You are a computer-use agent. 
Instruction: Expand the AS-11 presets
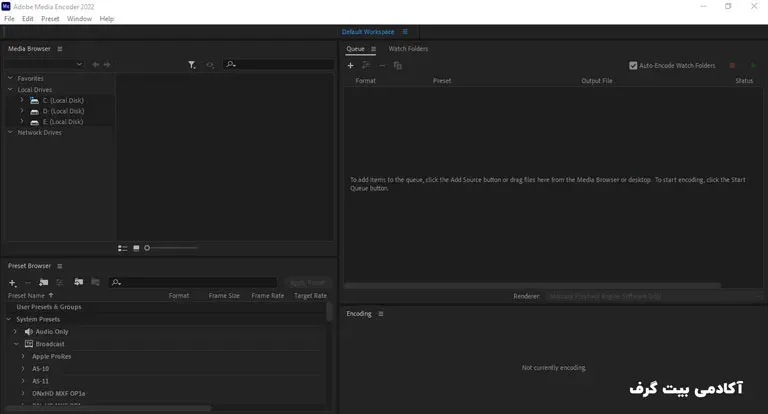click(23, 381)
